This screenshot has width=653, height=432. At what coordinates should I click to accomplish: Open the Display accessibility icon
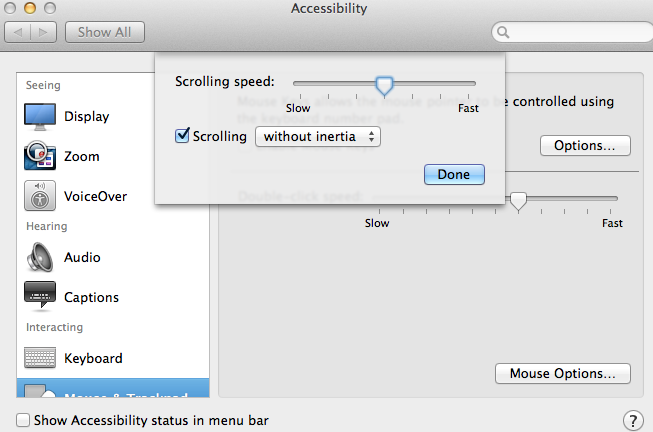pyautogui.click(x=39, y=117)
